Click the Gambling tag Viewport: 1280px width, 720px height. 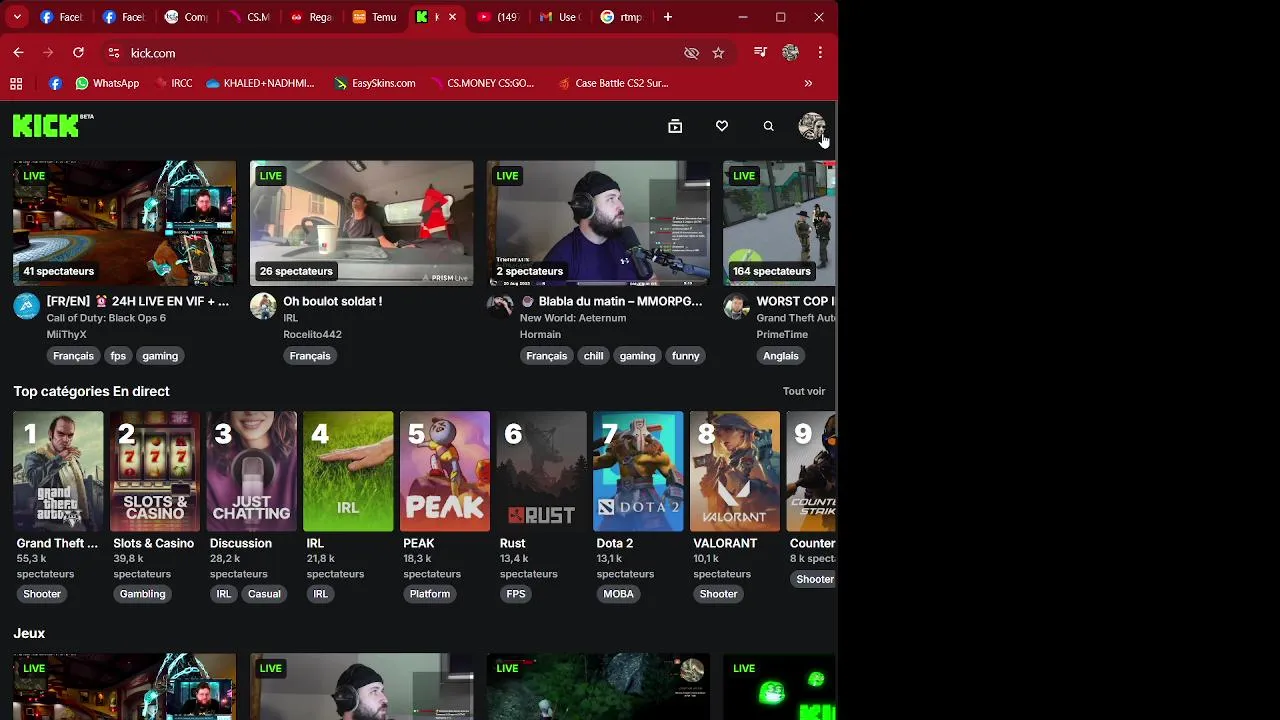coord(143,594)
